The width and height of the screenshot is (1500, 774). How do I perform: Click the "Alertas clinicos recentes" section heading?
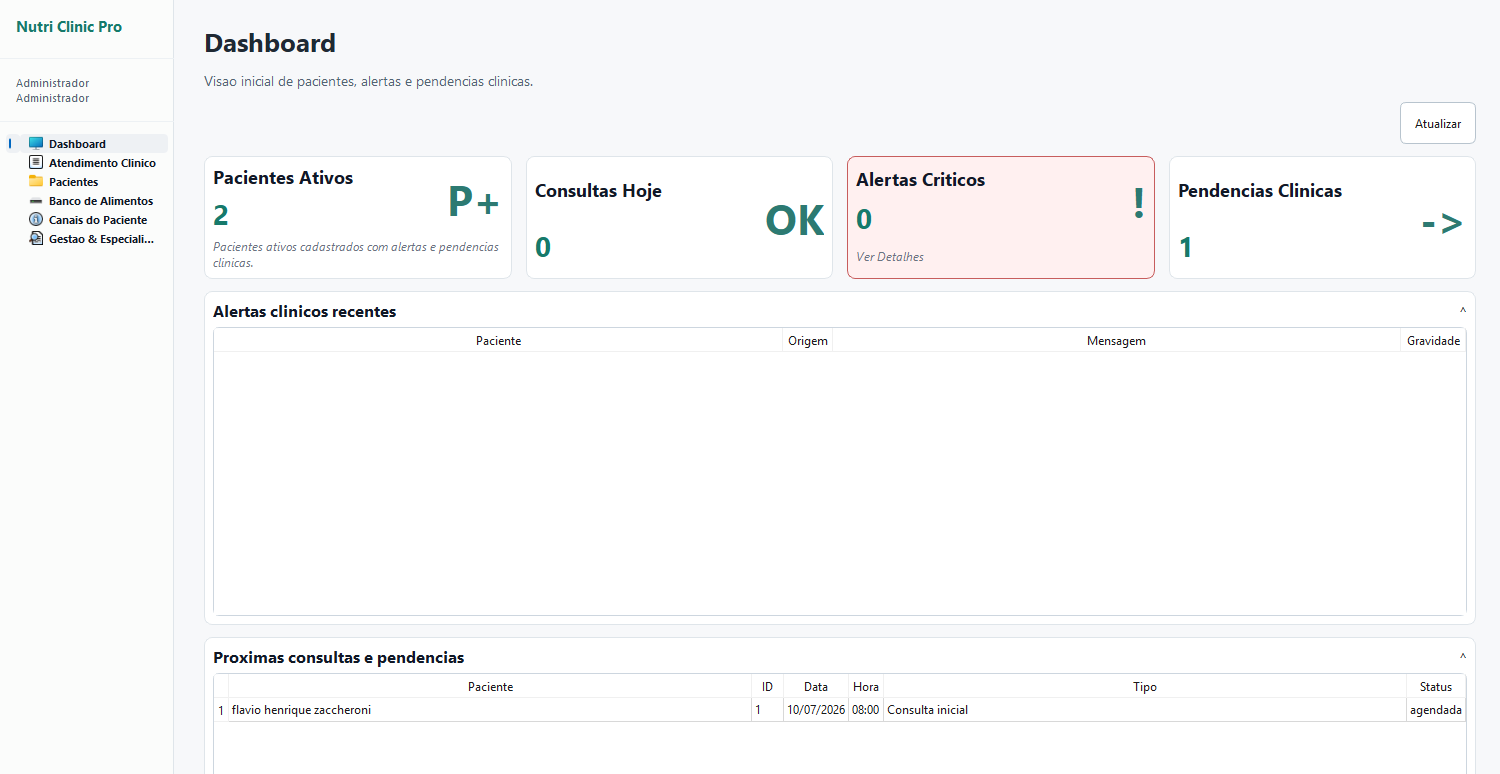305,312
